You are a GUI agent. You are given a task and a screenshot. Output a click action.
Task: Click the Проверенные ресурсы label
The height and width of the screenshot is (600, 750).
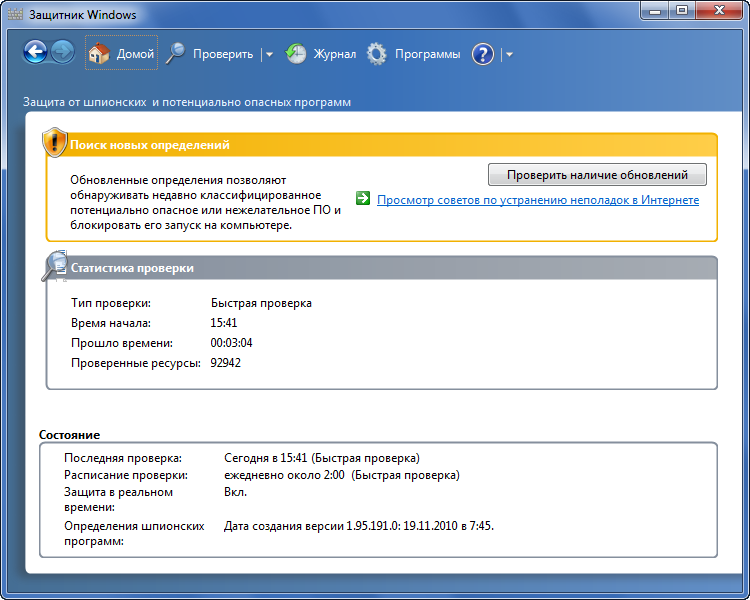(x=136, y=363)
